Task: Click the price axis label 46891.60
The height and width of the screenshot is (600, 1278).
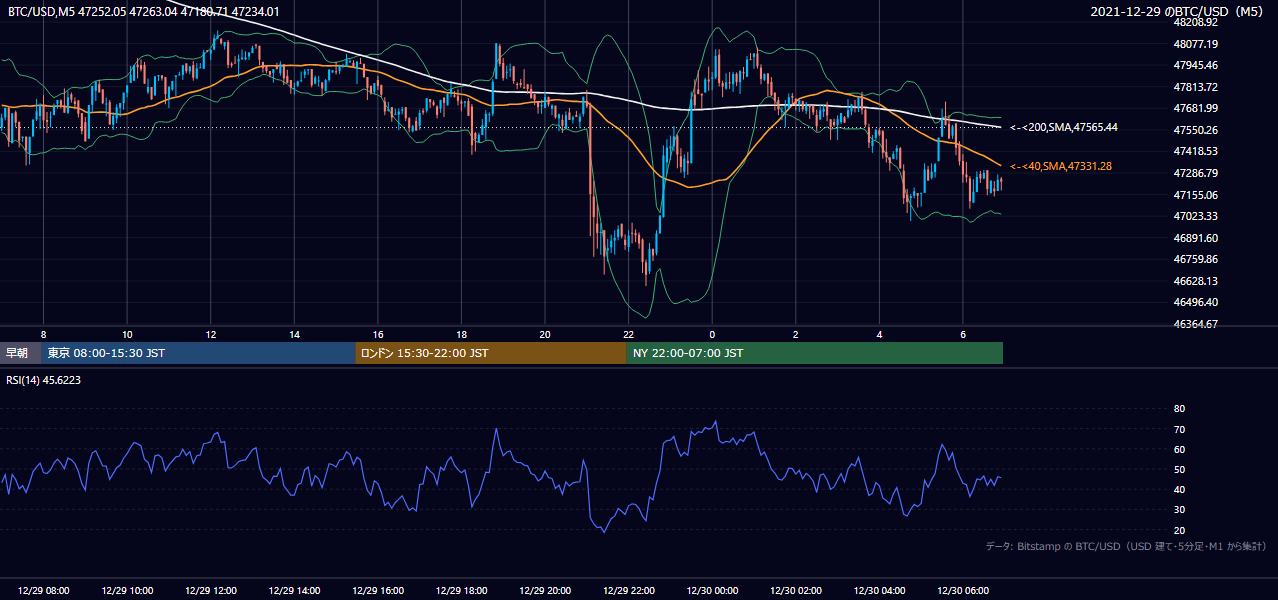Action: 1195,238
